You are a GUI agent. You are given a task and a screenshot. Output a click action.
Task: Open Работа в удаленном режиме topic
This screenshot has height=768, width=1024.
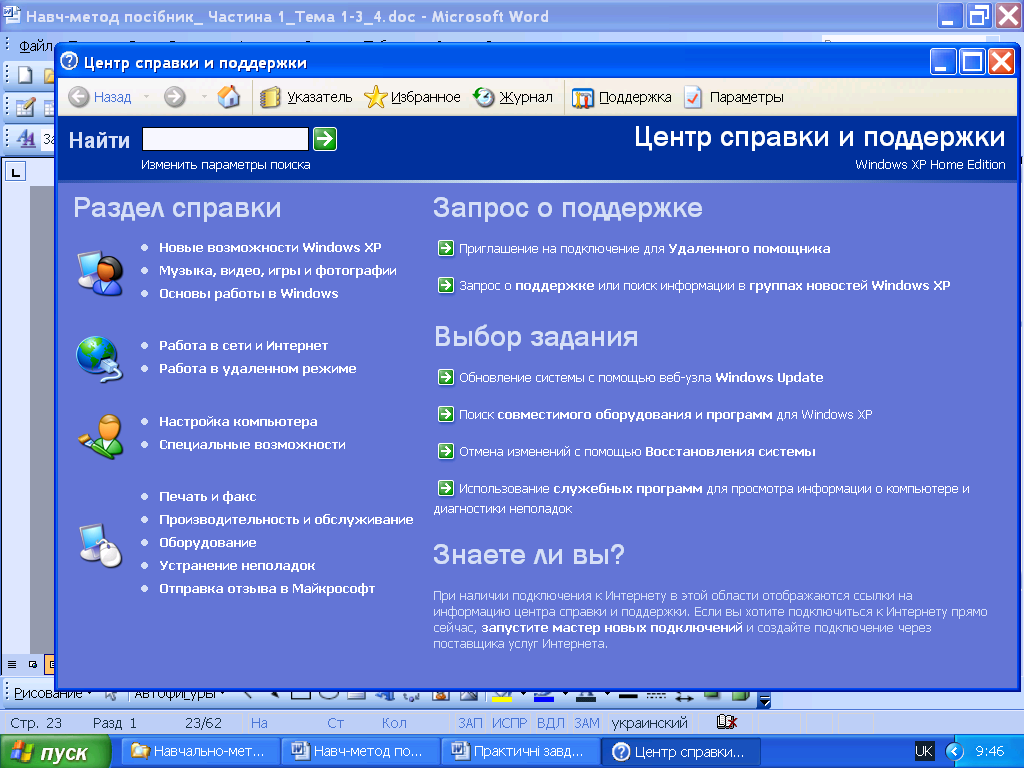(x=258, y=368)
